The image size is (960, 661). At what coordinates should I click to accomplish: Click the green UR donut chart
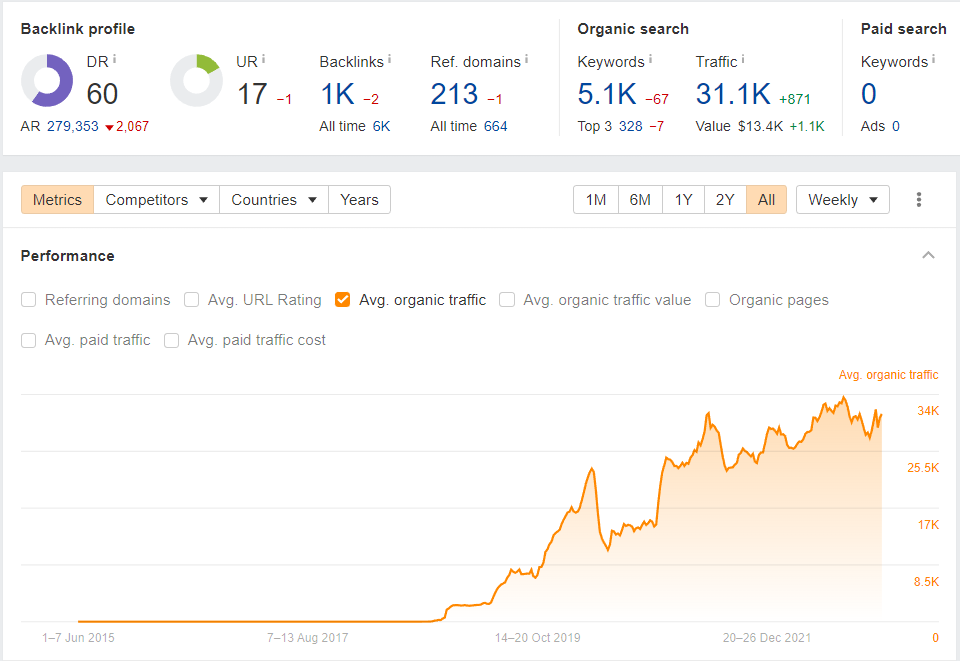[196, 81]
